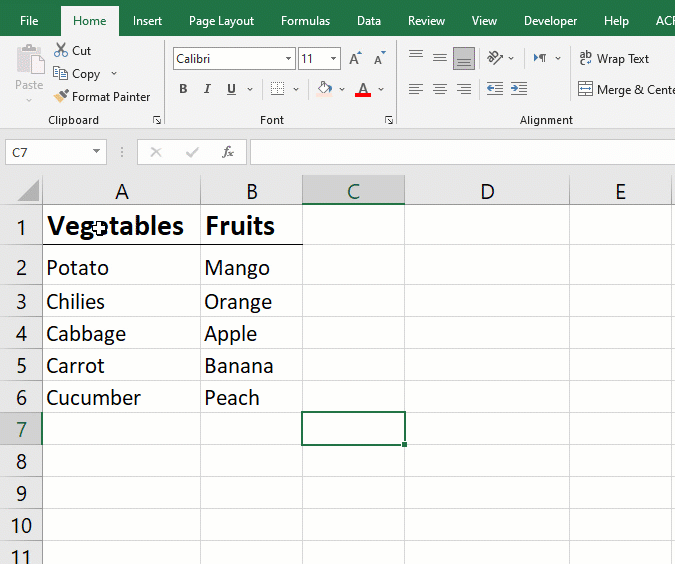Screen dimensions: 675x564
Task: Switch to the Page Layout tab
Action: pyautogui.click(x=221, y=21)
